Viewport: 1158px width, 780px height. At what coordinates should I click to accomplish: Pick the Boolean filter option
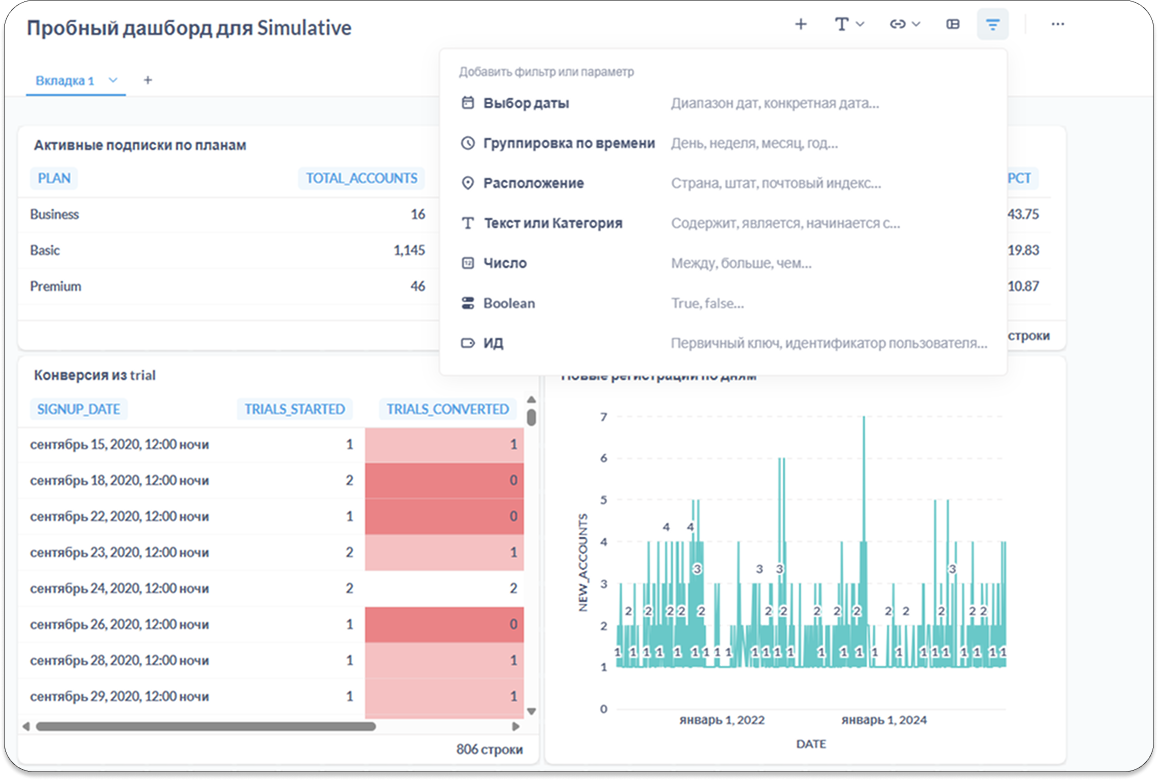click(509, 303)
